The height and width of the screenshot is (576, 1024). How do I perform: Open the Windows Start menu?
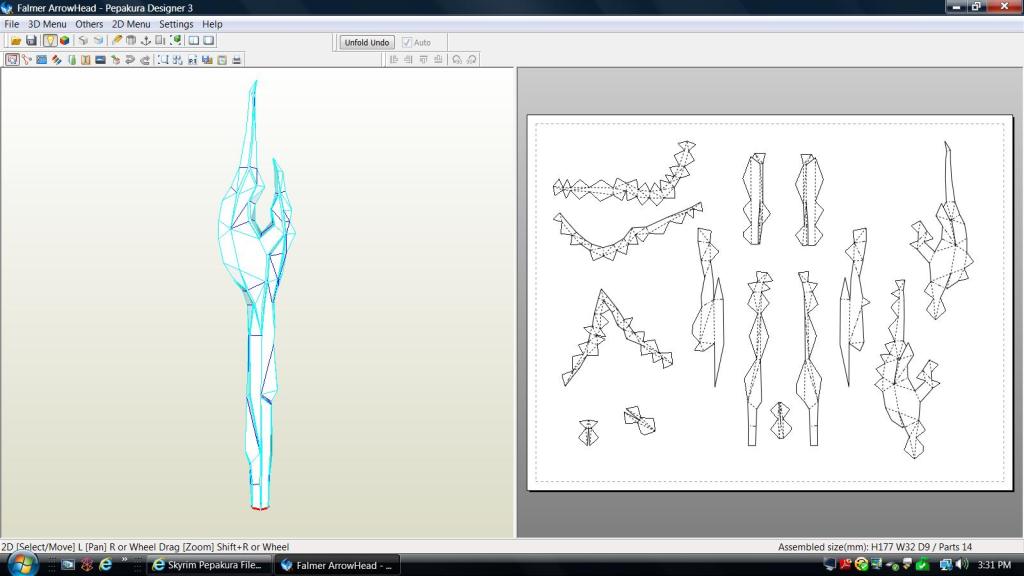(x=22, y=564)
